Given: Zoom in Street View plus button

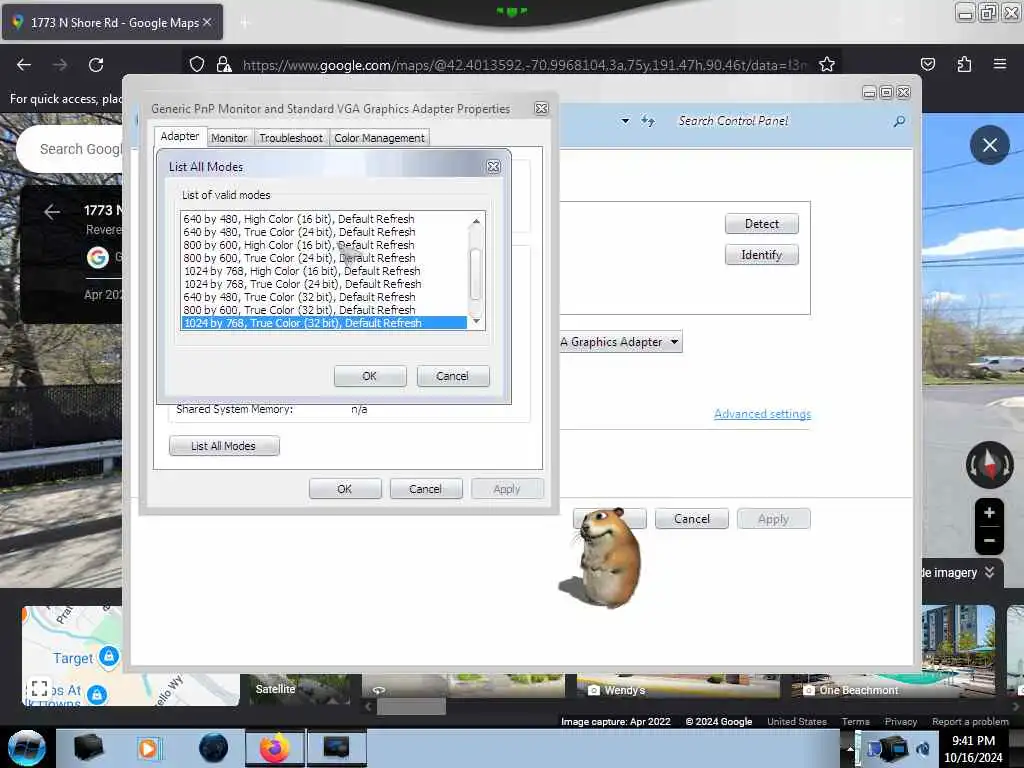Looking at the screenshot, I should click(989, 513).
